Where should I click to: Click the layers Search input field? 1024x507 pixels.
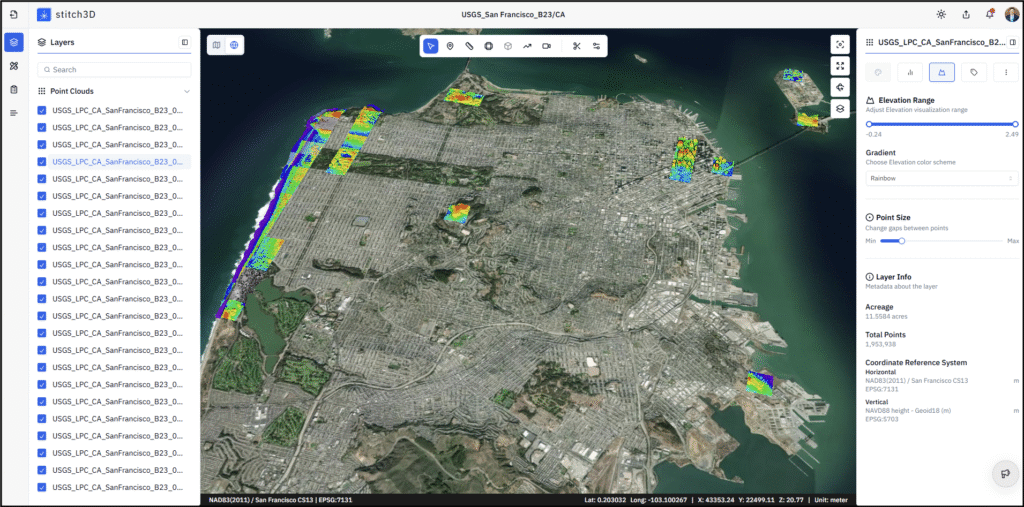(x=114, y=70)
